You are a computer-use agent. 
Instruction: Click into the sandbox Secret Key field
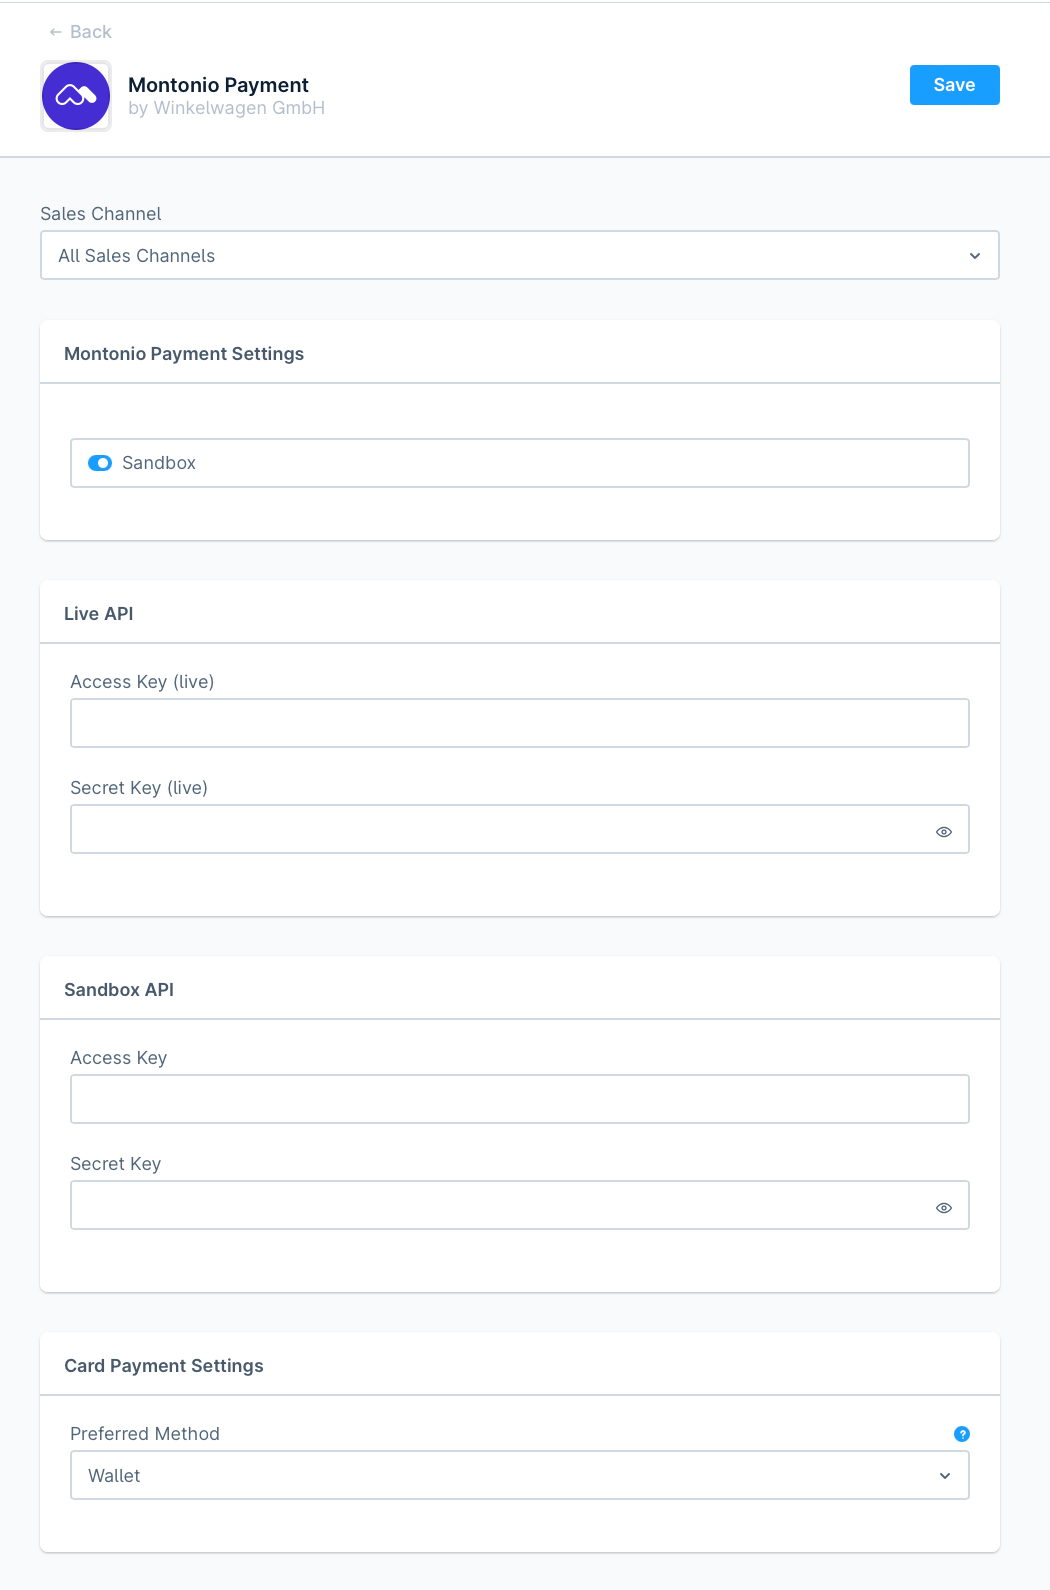pyautogui.click(x=500, y=1205)
